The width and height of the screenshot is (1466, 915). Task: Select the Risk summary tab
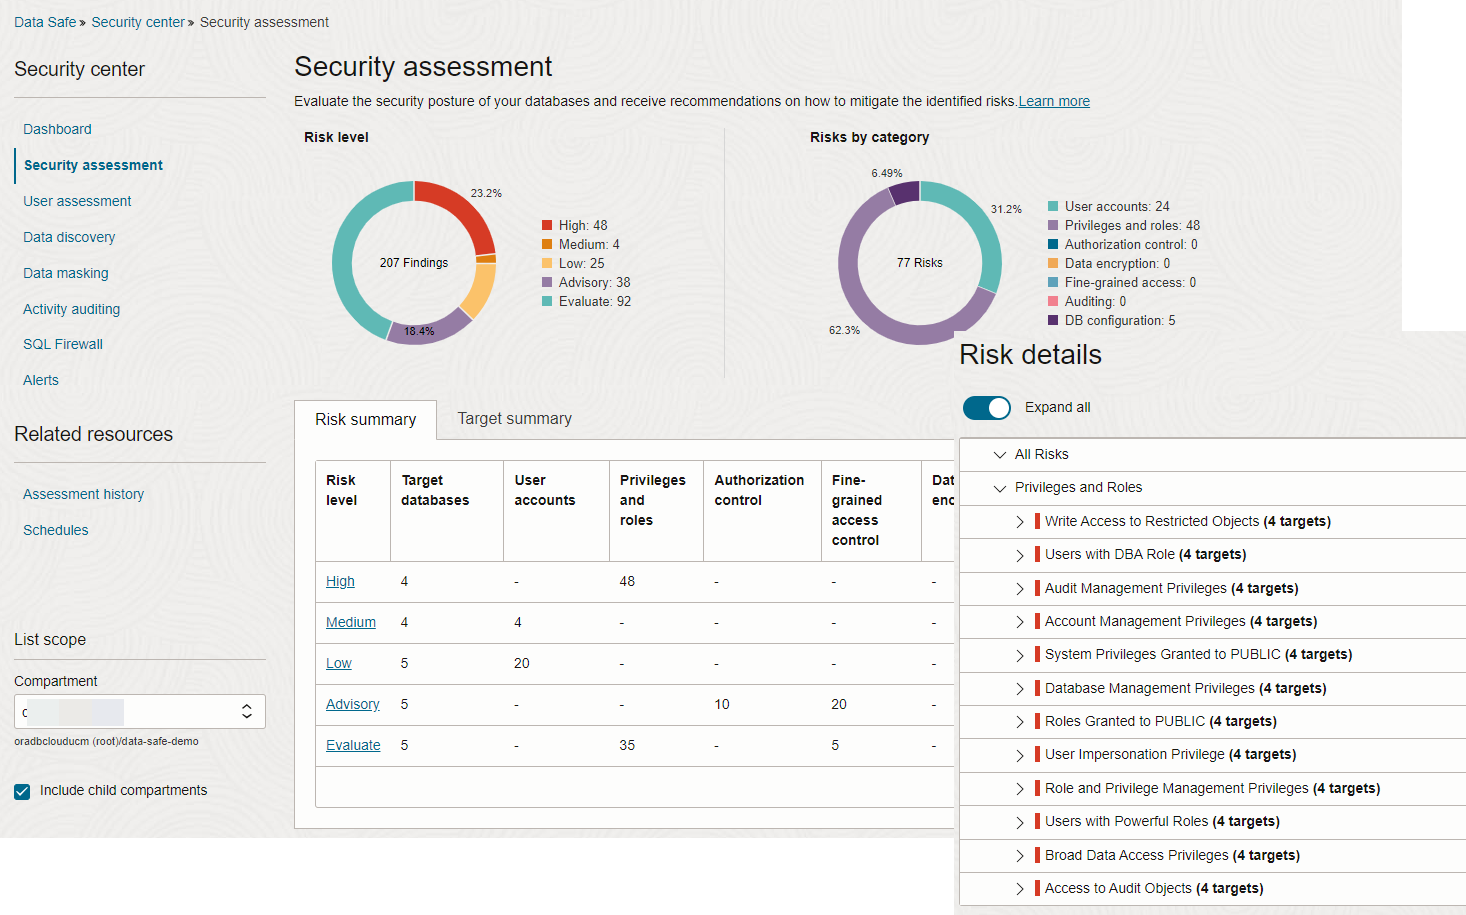pyautogui.click(x=365, y=418)
